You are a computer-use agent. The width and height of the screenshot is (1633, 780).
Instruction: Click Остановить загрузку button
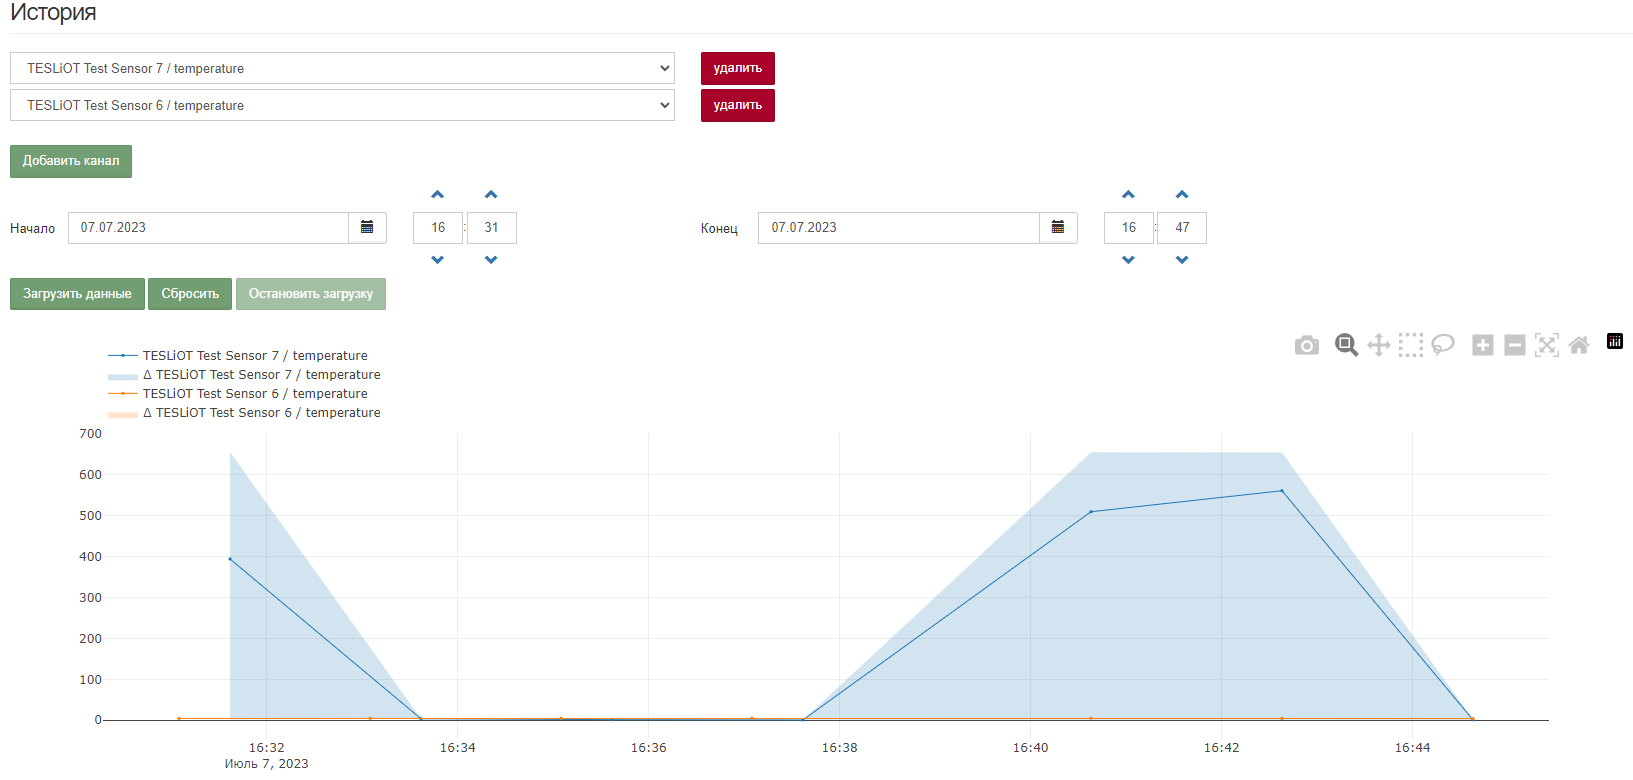point(311,294)
